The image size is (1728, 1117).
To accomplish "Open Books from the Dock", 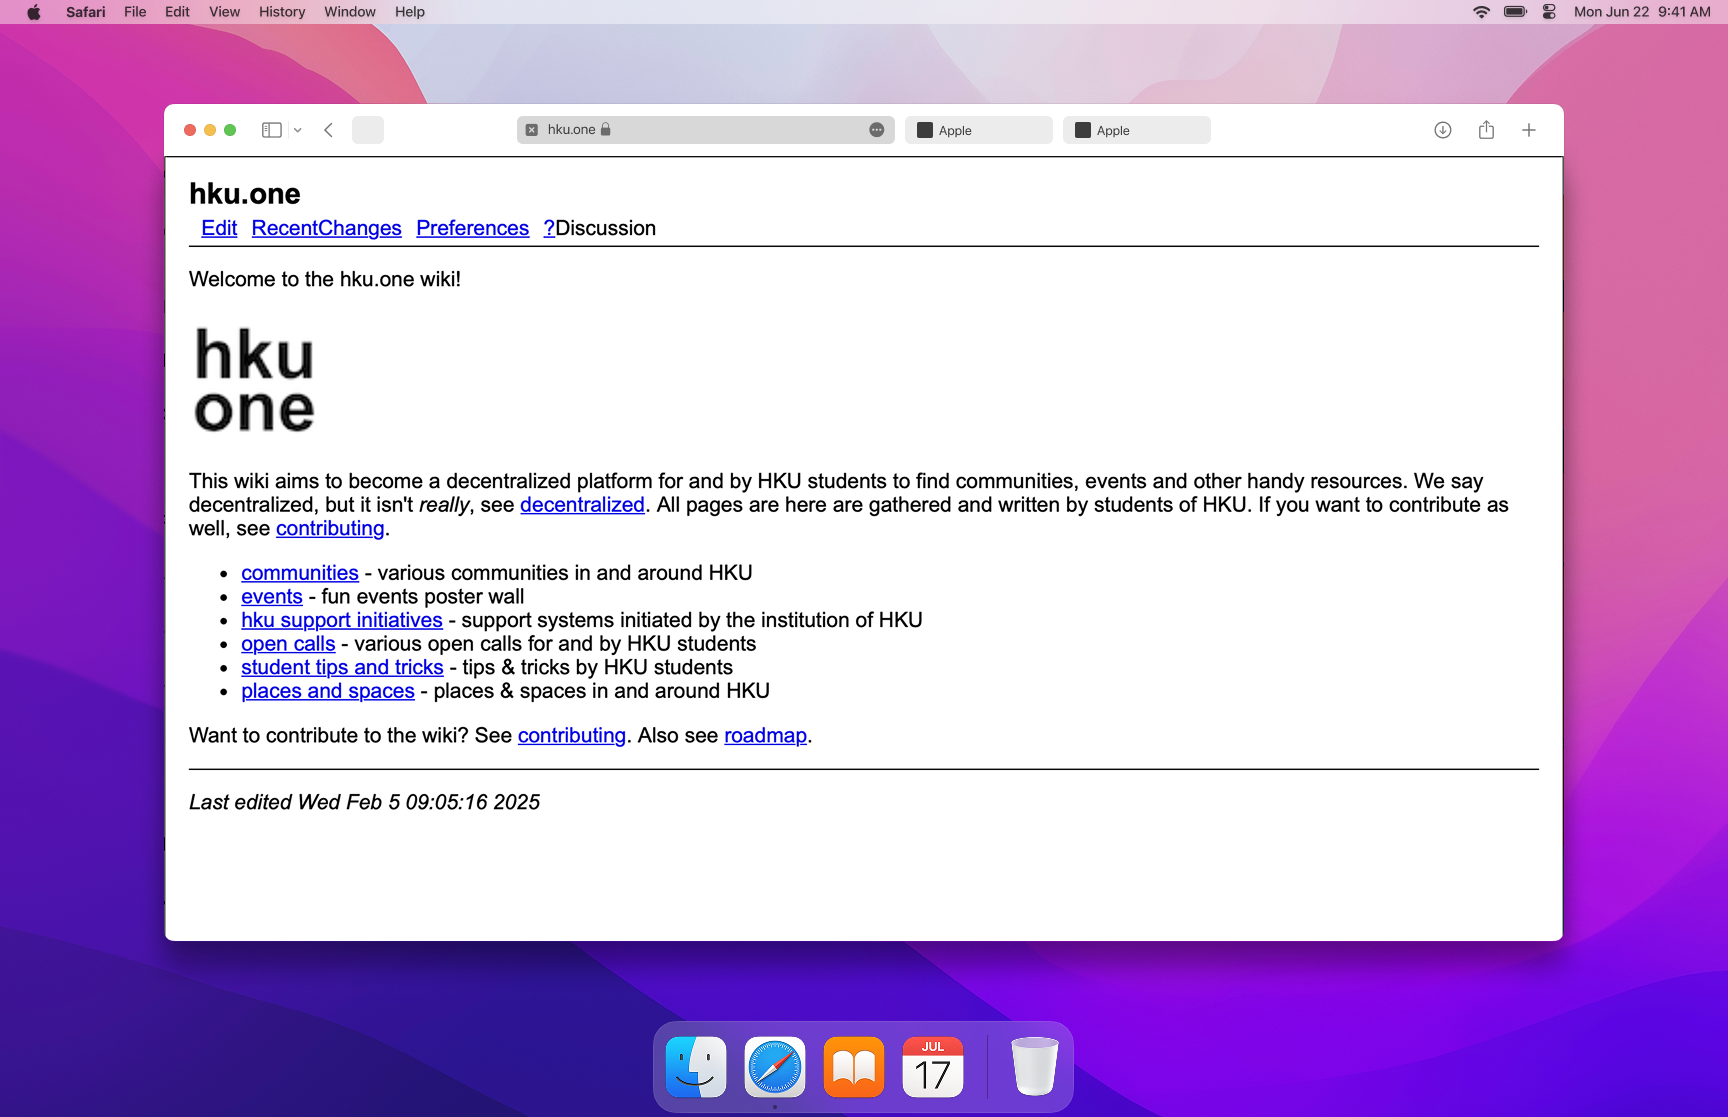I will point(854,1067).
